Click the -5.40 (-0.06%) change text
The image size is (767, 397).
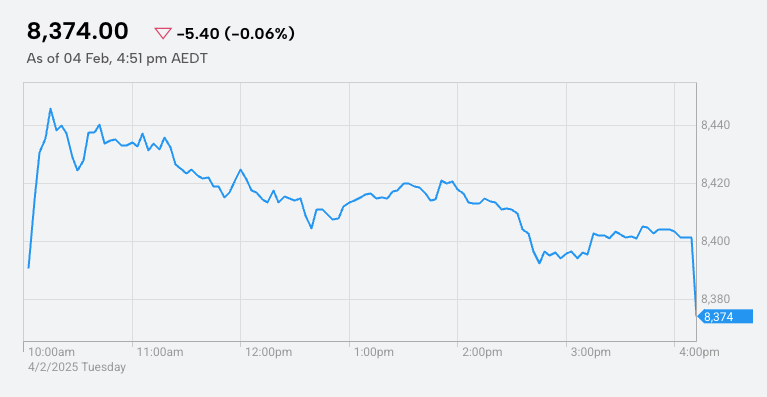click(x=235, y=34)
